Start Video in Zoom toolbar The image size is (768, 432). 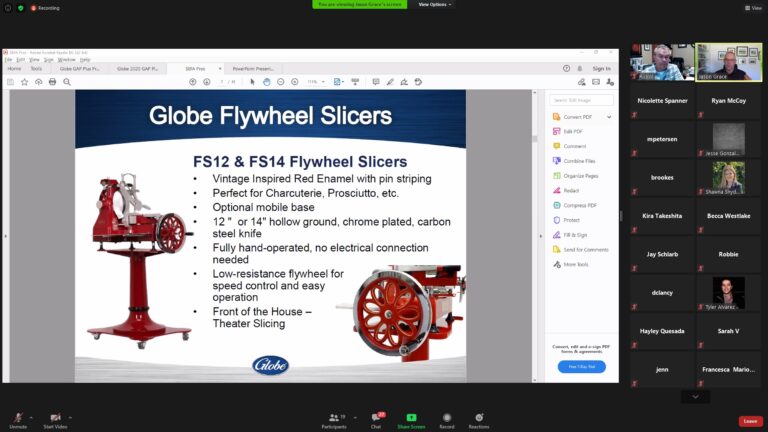tap(55, 420)
